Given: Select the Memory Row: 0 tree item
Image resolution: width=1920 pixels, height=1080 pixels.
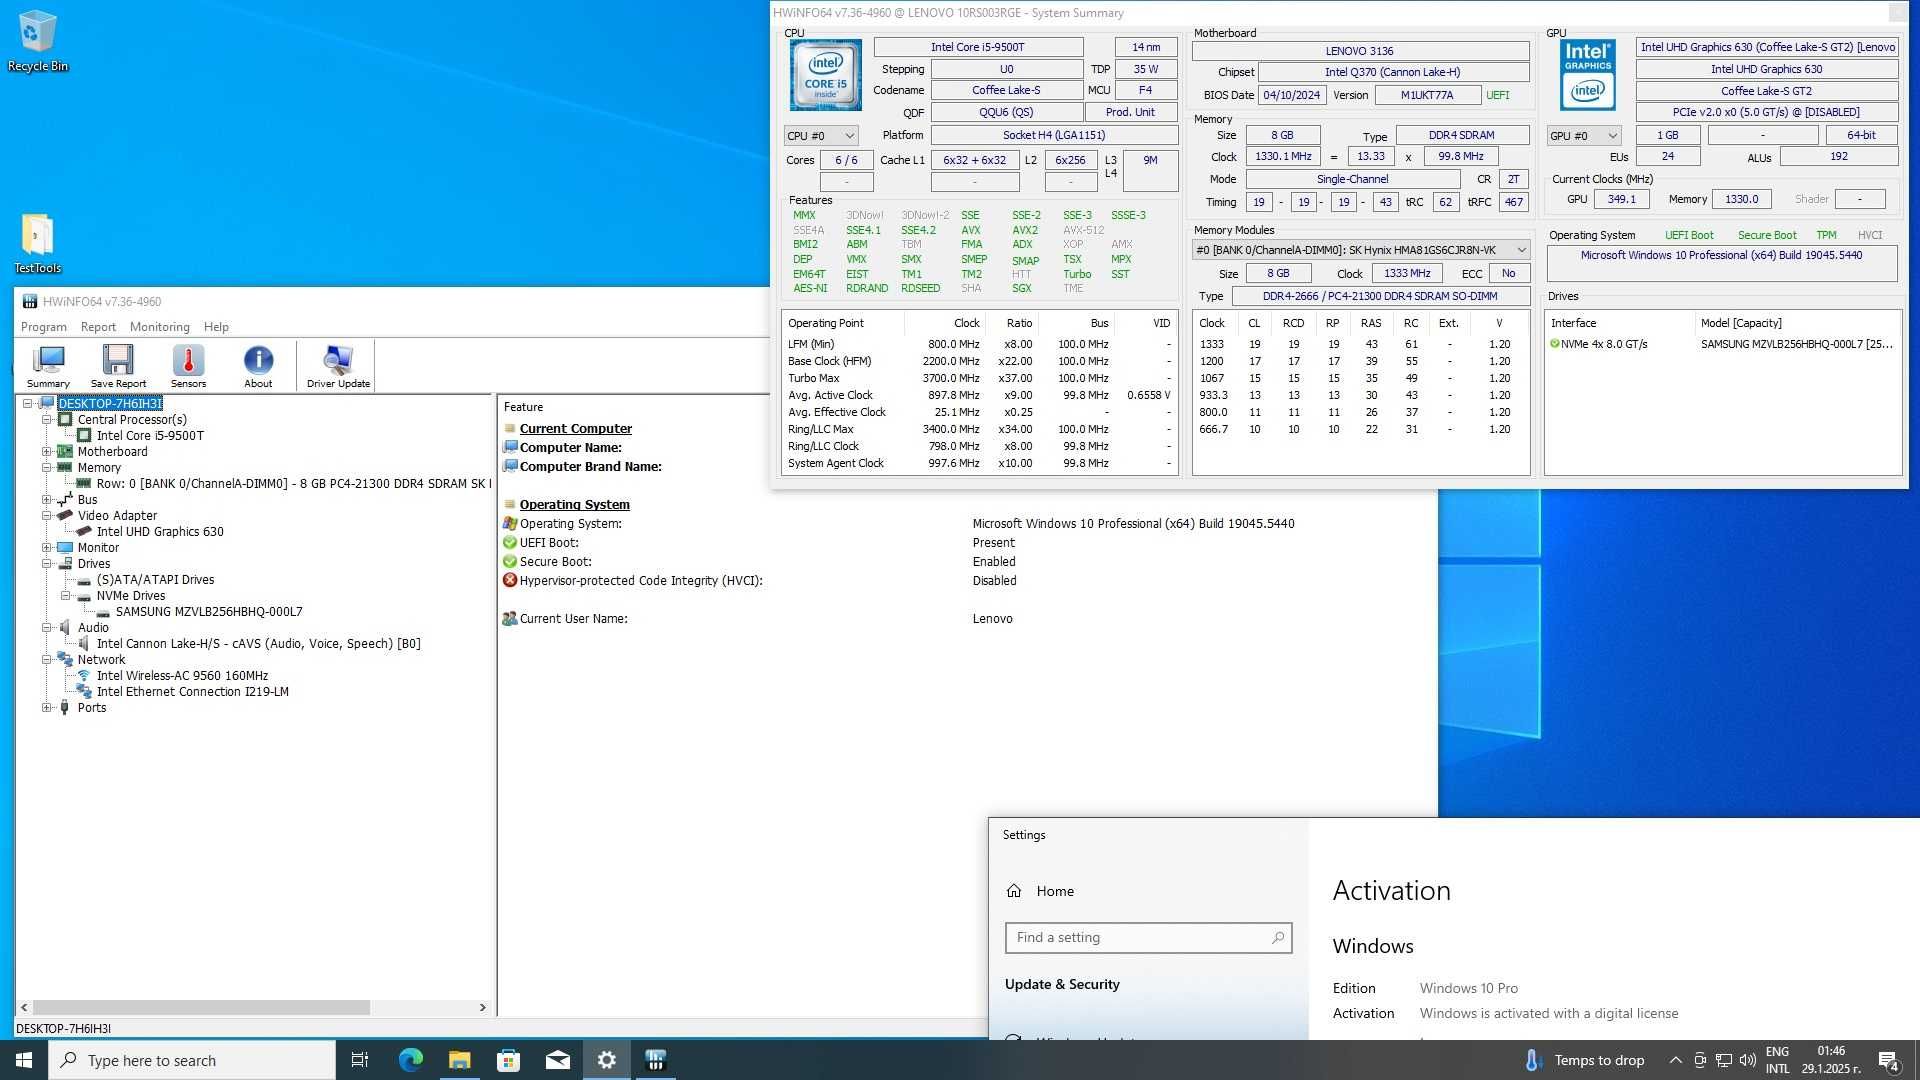Looking at the screenshot, I should 293,484.
